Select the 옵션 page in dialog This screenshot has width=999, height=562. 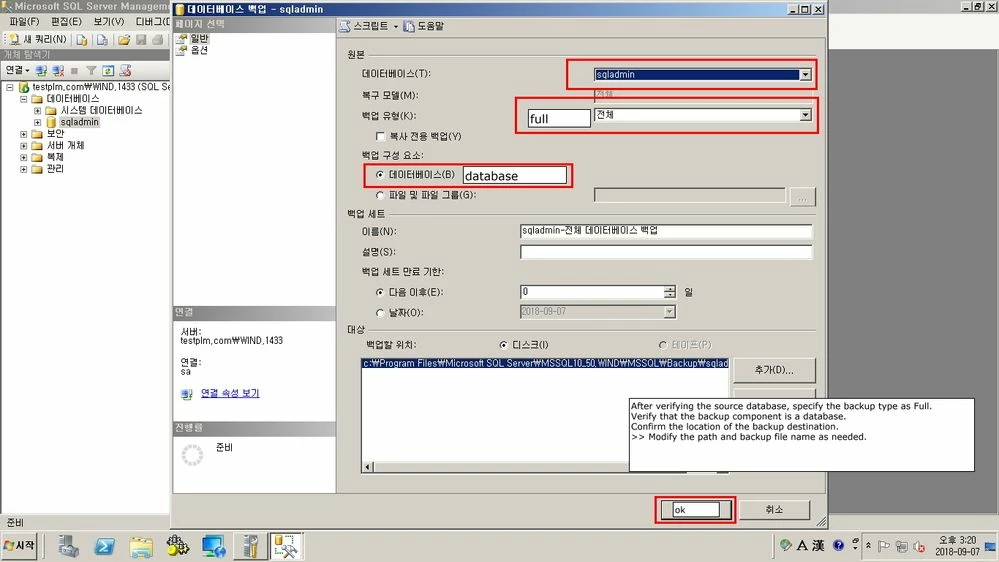point(199,50)
